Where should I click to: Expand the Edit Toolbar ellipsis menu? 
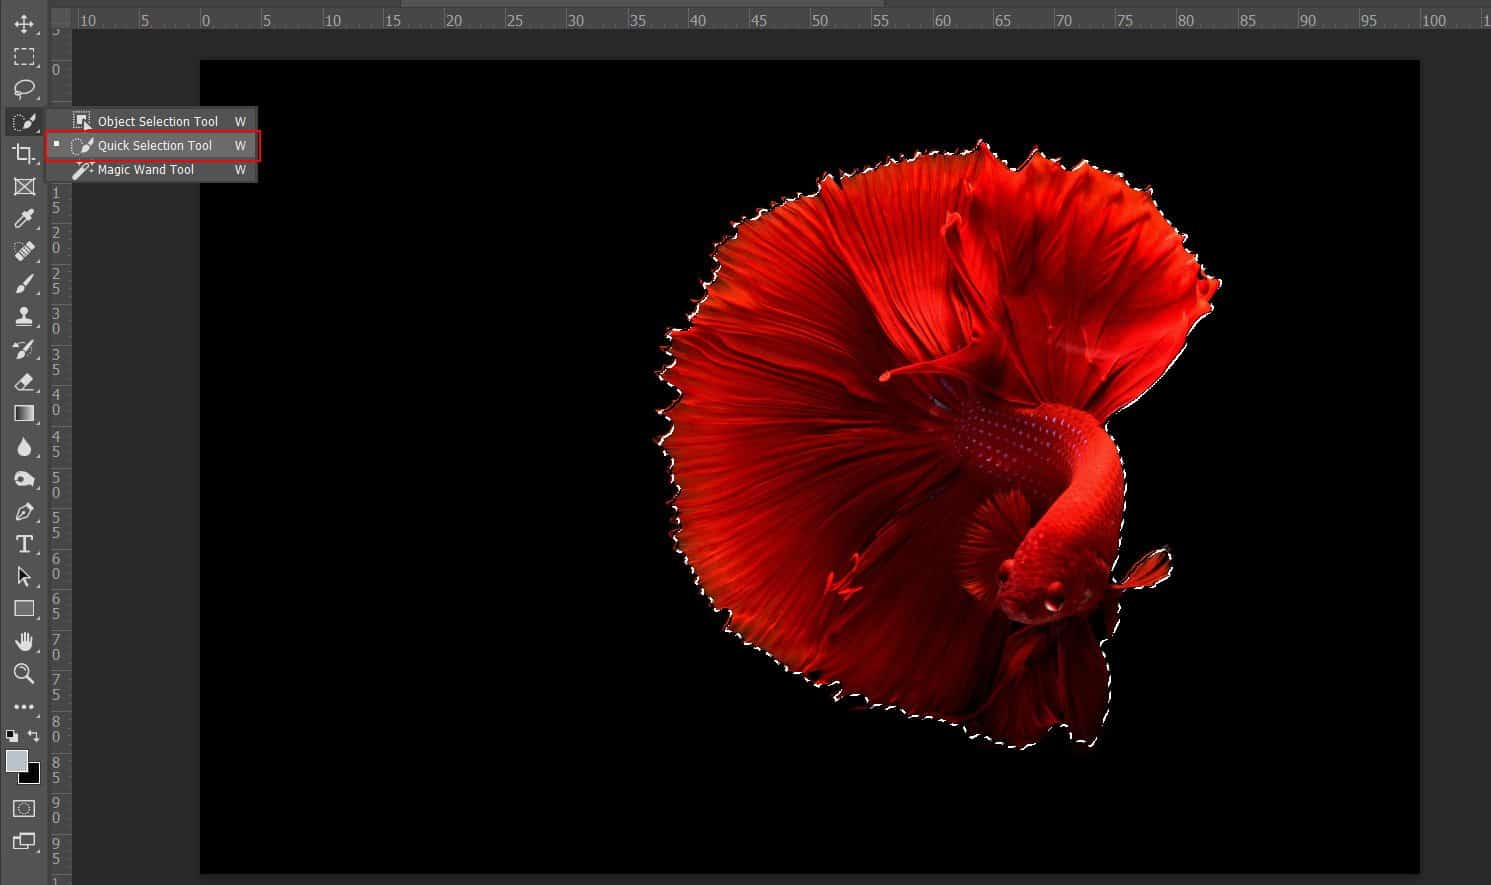tap(24, 707)
